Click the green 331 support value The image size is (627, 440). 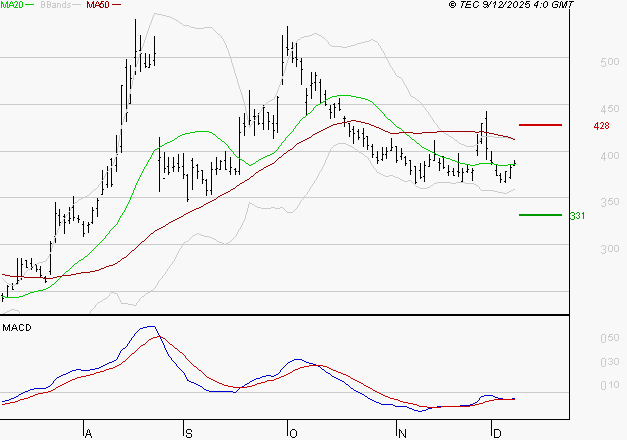[x=577, y=216]
